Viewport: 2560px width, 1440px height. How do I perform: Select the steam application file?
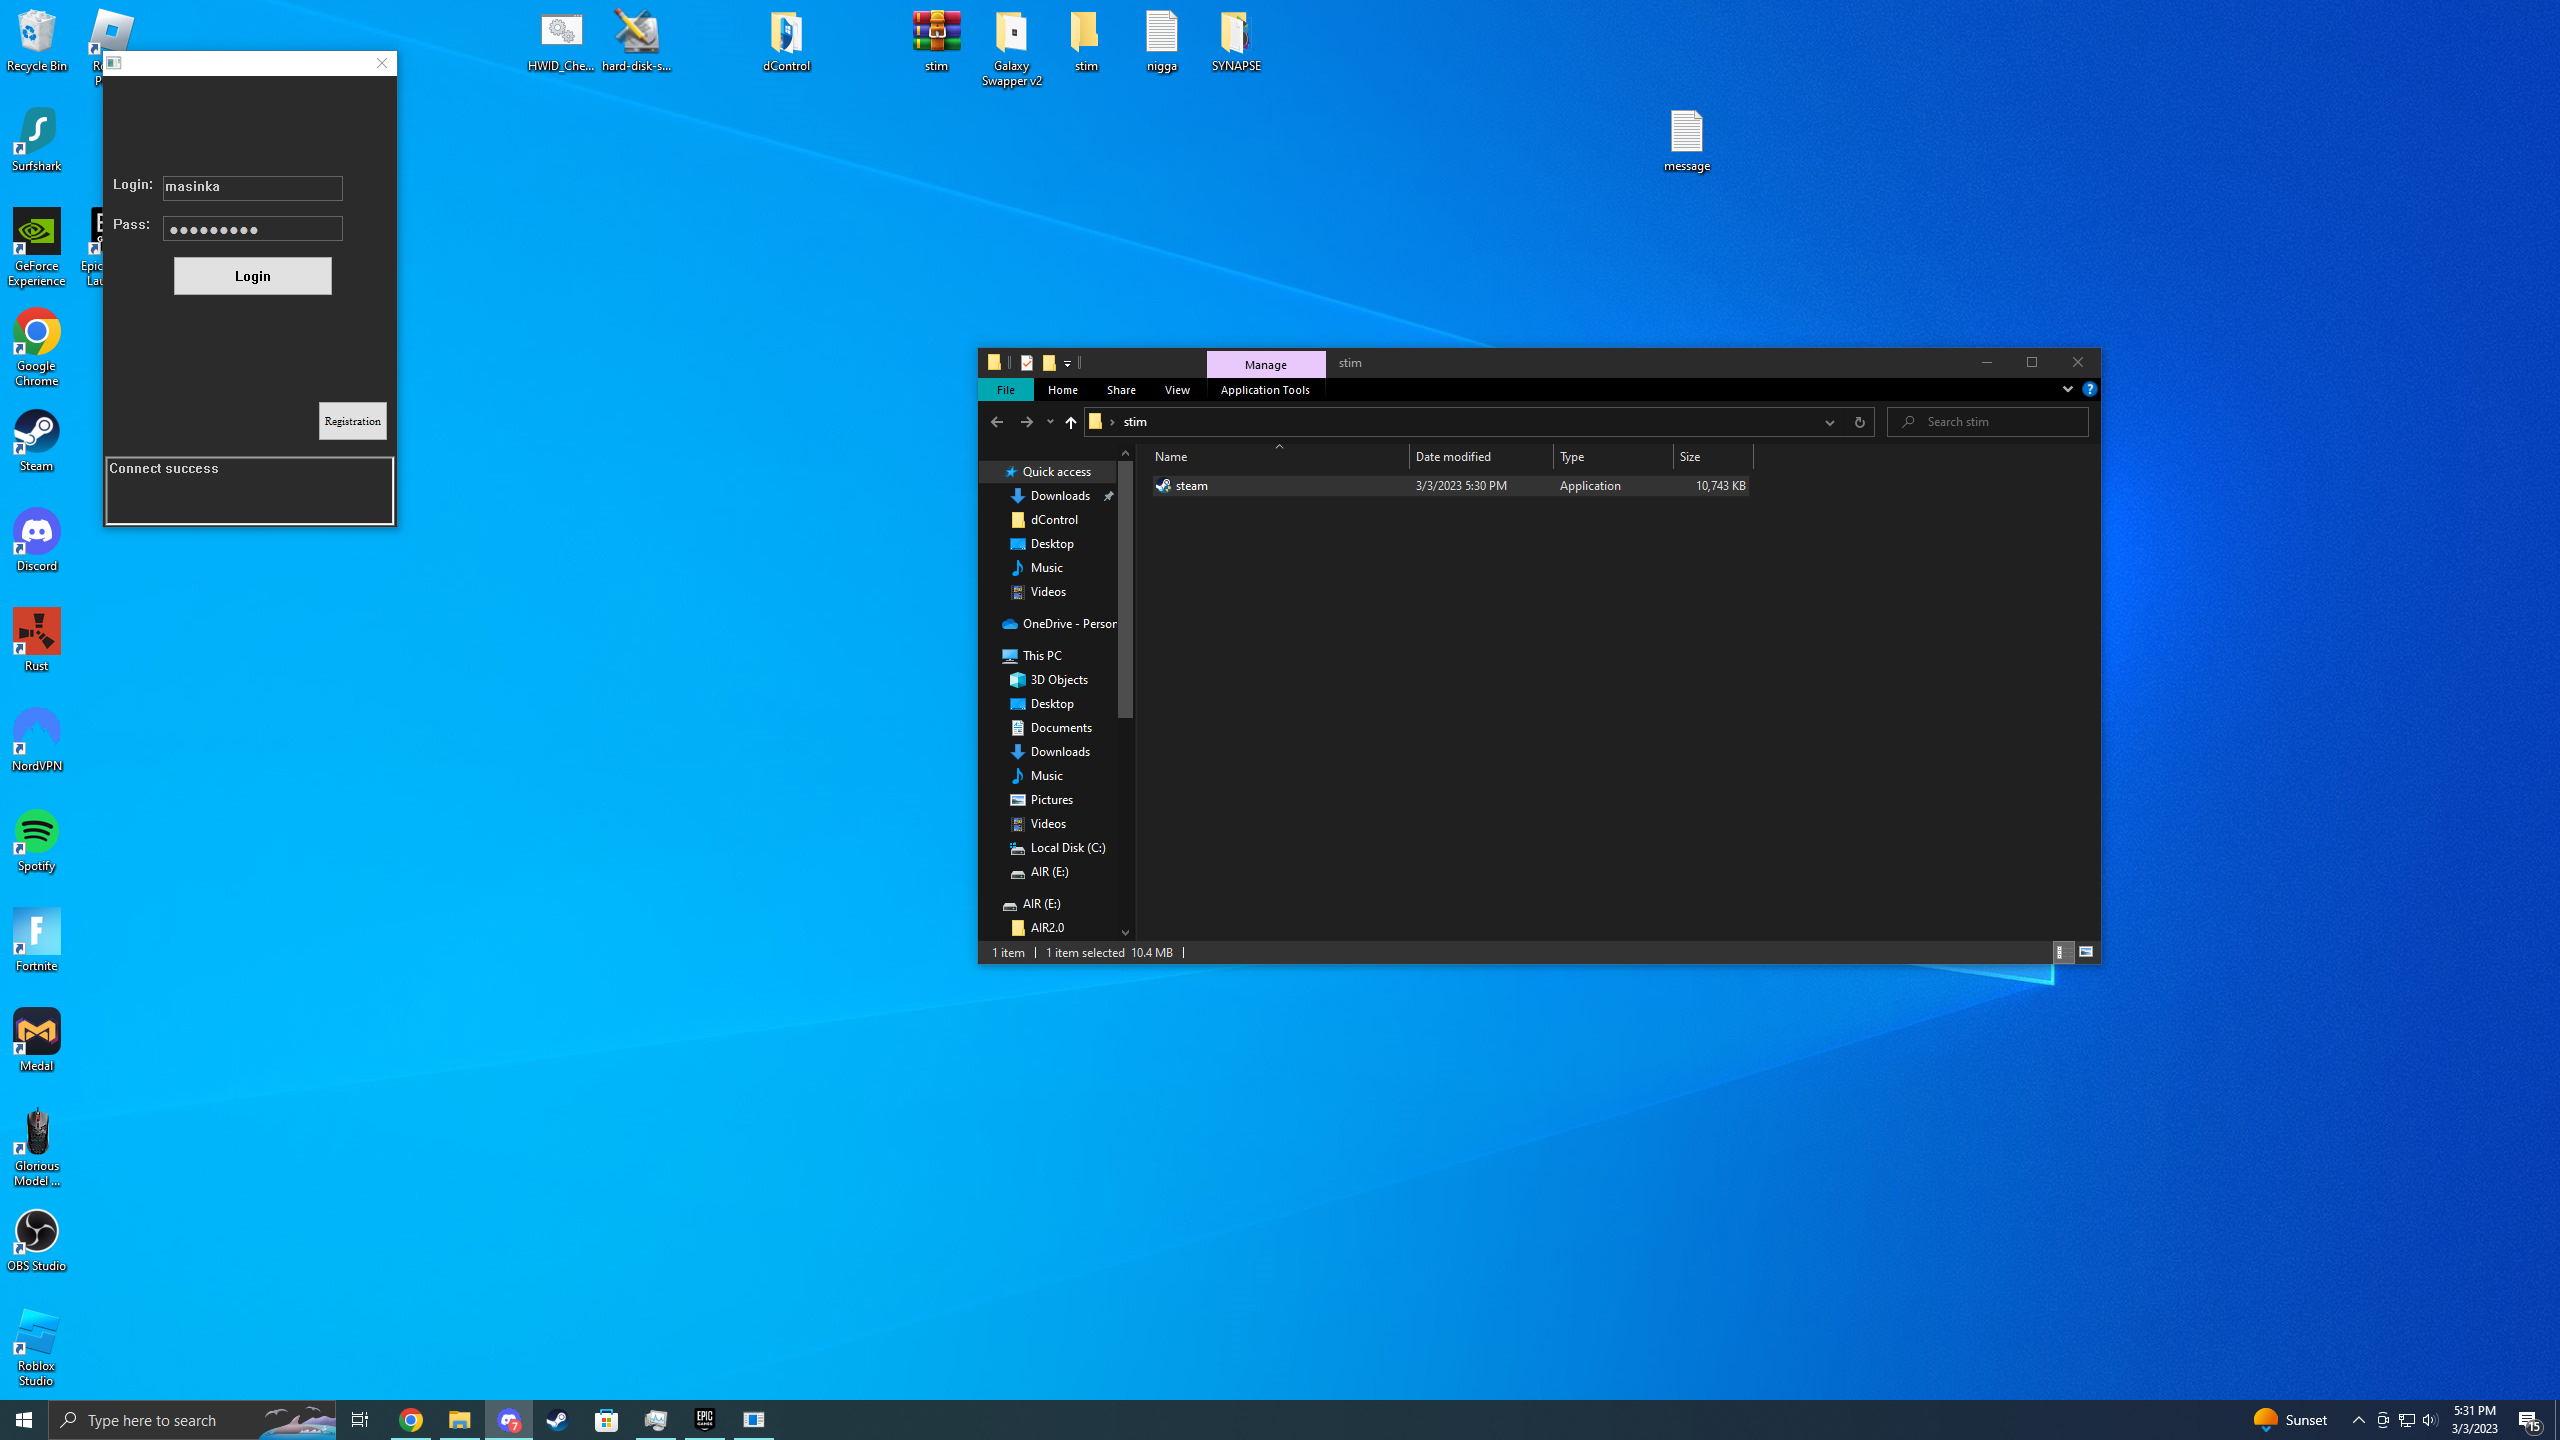1191,486
